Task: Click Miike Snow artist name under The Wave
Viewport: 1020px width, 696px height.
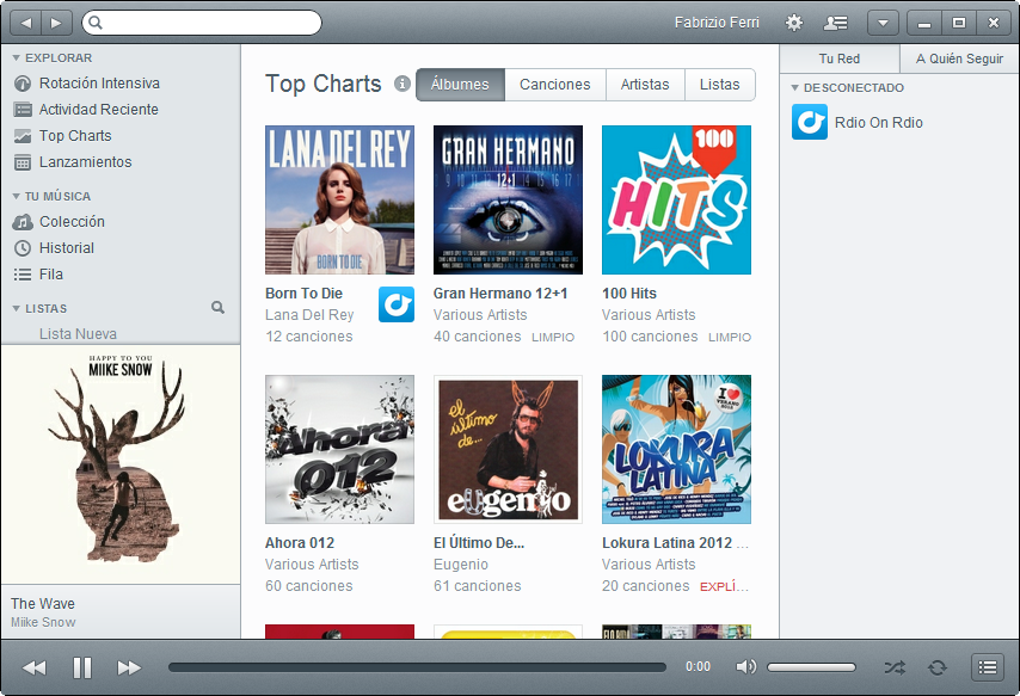Action: click(43, 622)
